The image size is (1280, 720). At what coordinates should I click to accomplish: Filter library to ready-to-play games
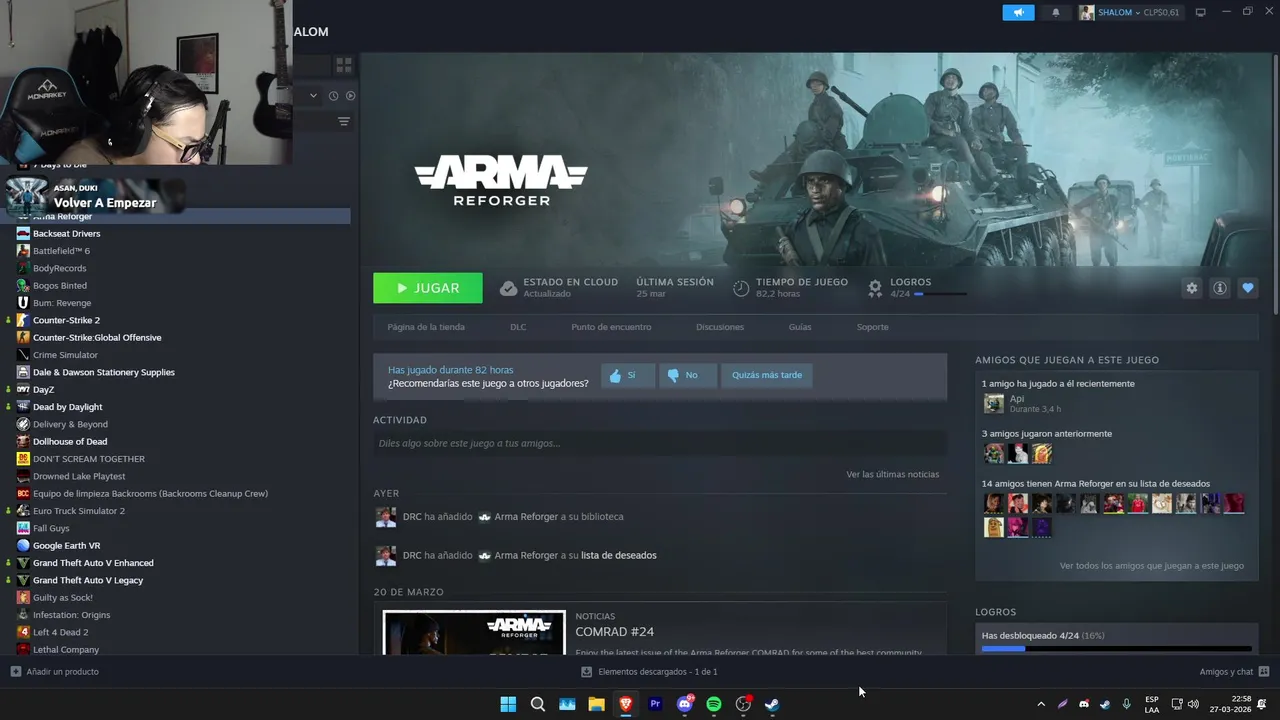click(x=350, y=96)
